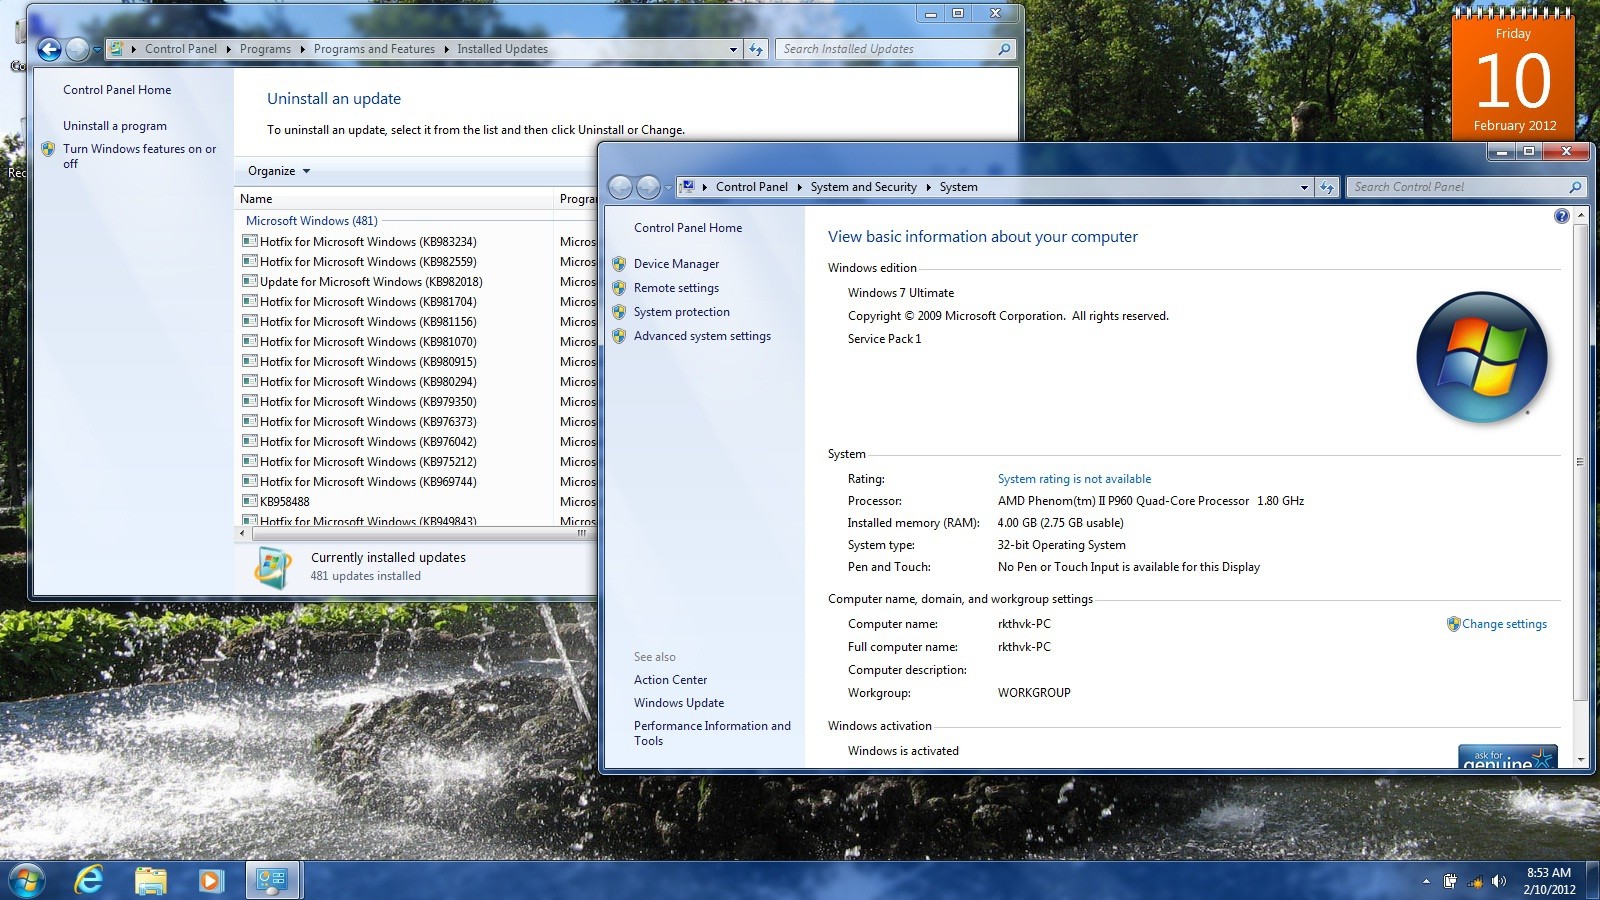
Task: Open Remote settings in System window
Action: click(676, 288)
